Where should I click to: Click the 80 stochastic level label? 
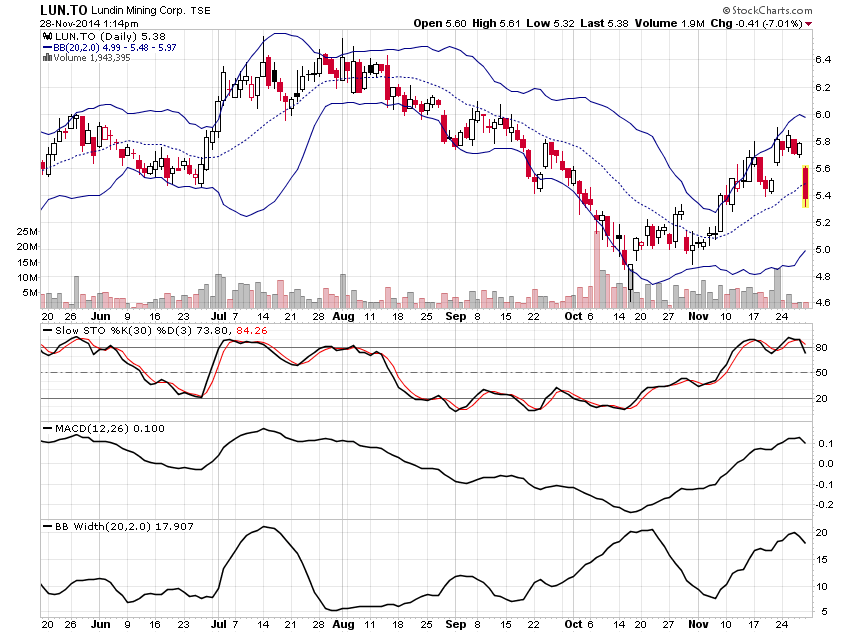coord(821,347)
